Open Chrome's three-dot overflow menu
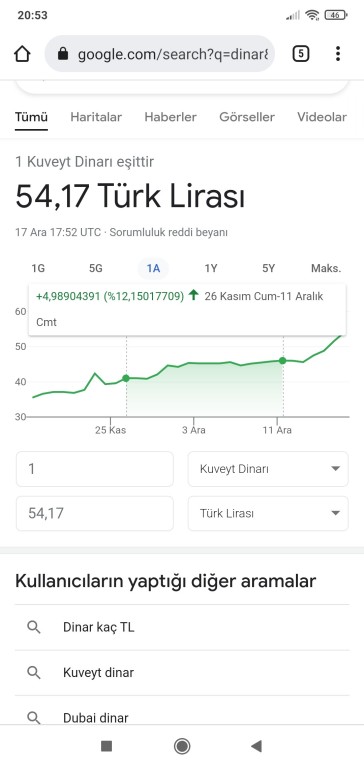The height and width of the screenshot is (768, 364). pos(338,54)
